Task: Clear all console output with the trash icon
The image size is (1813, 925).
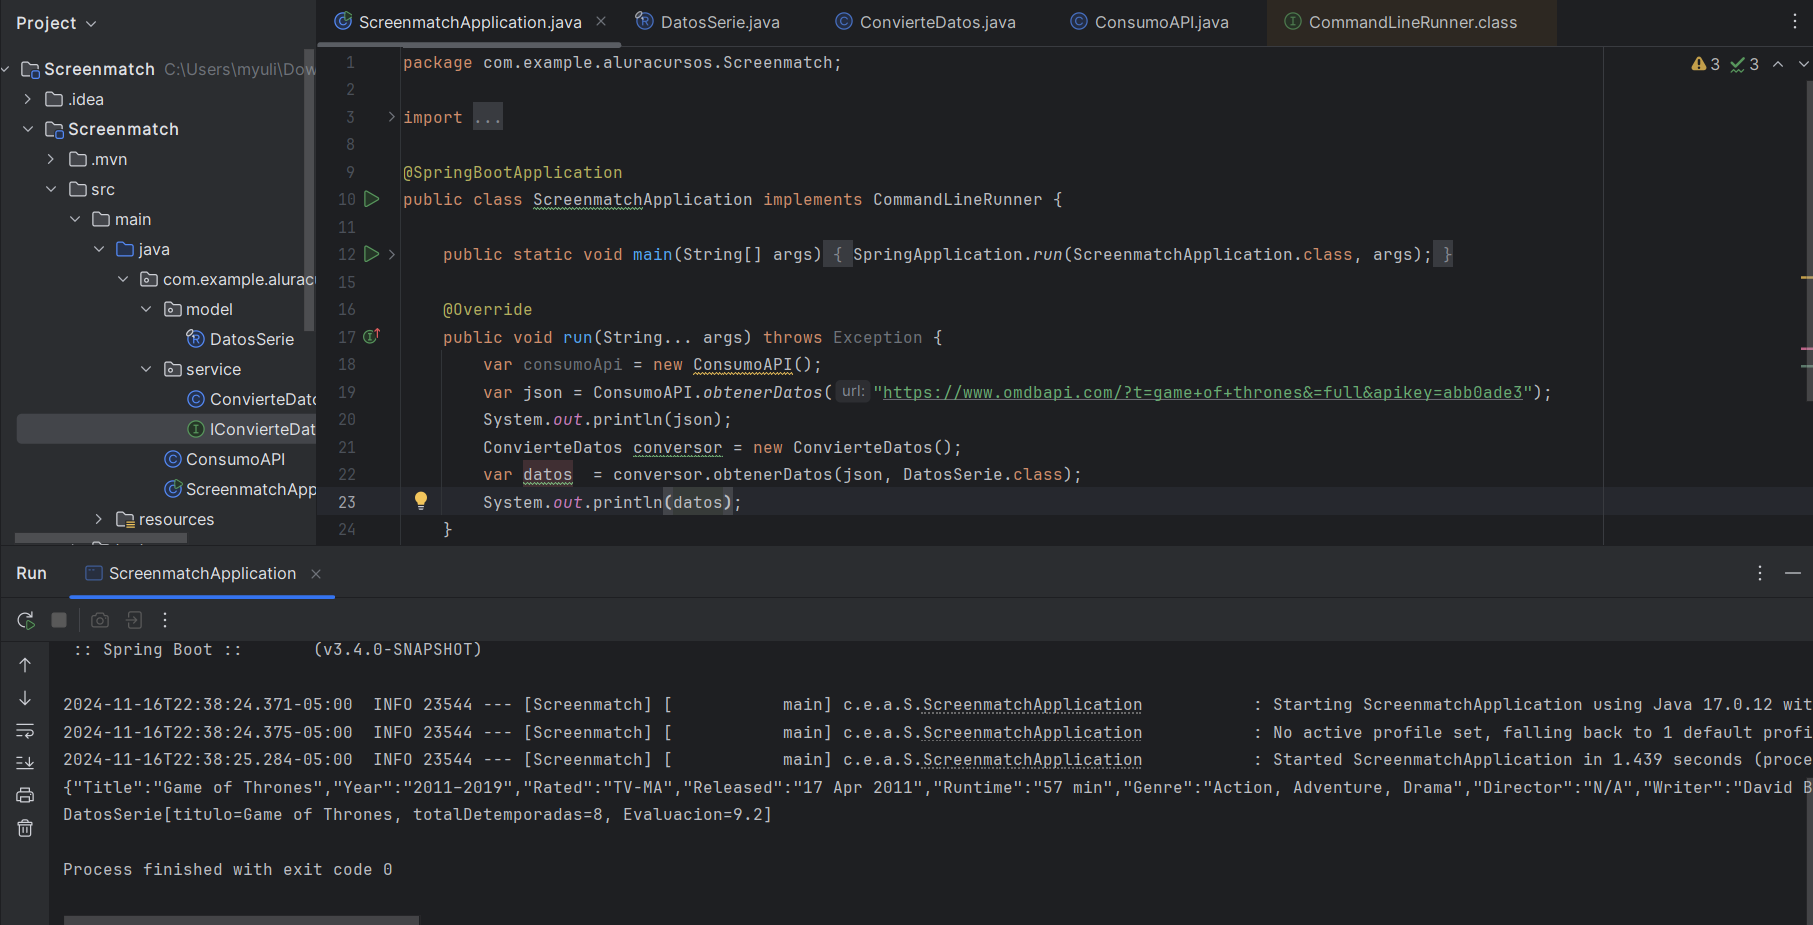Action: click(x=25, y=828)
